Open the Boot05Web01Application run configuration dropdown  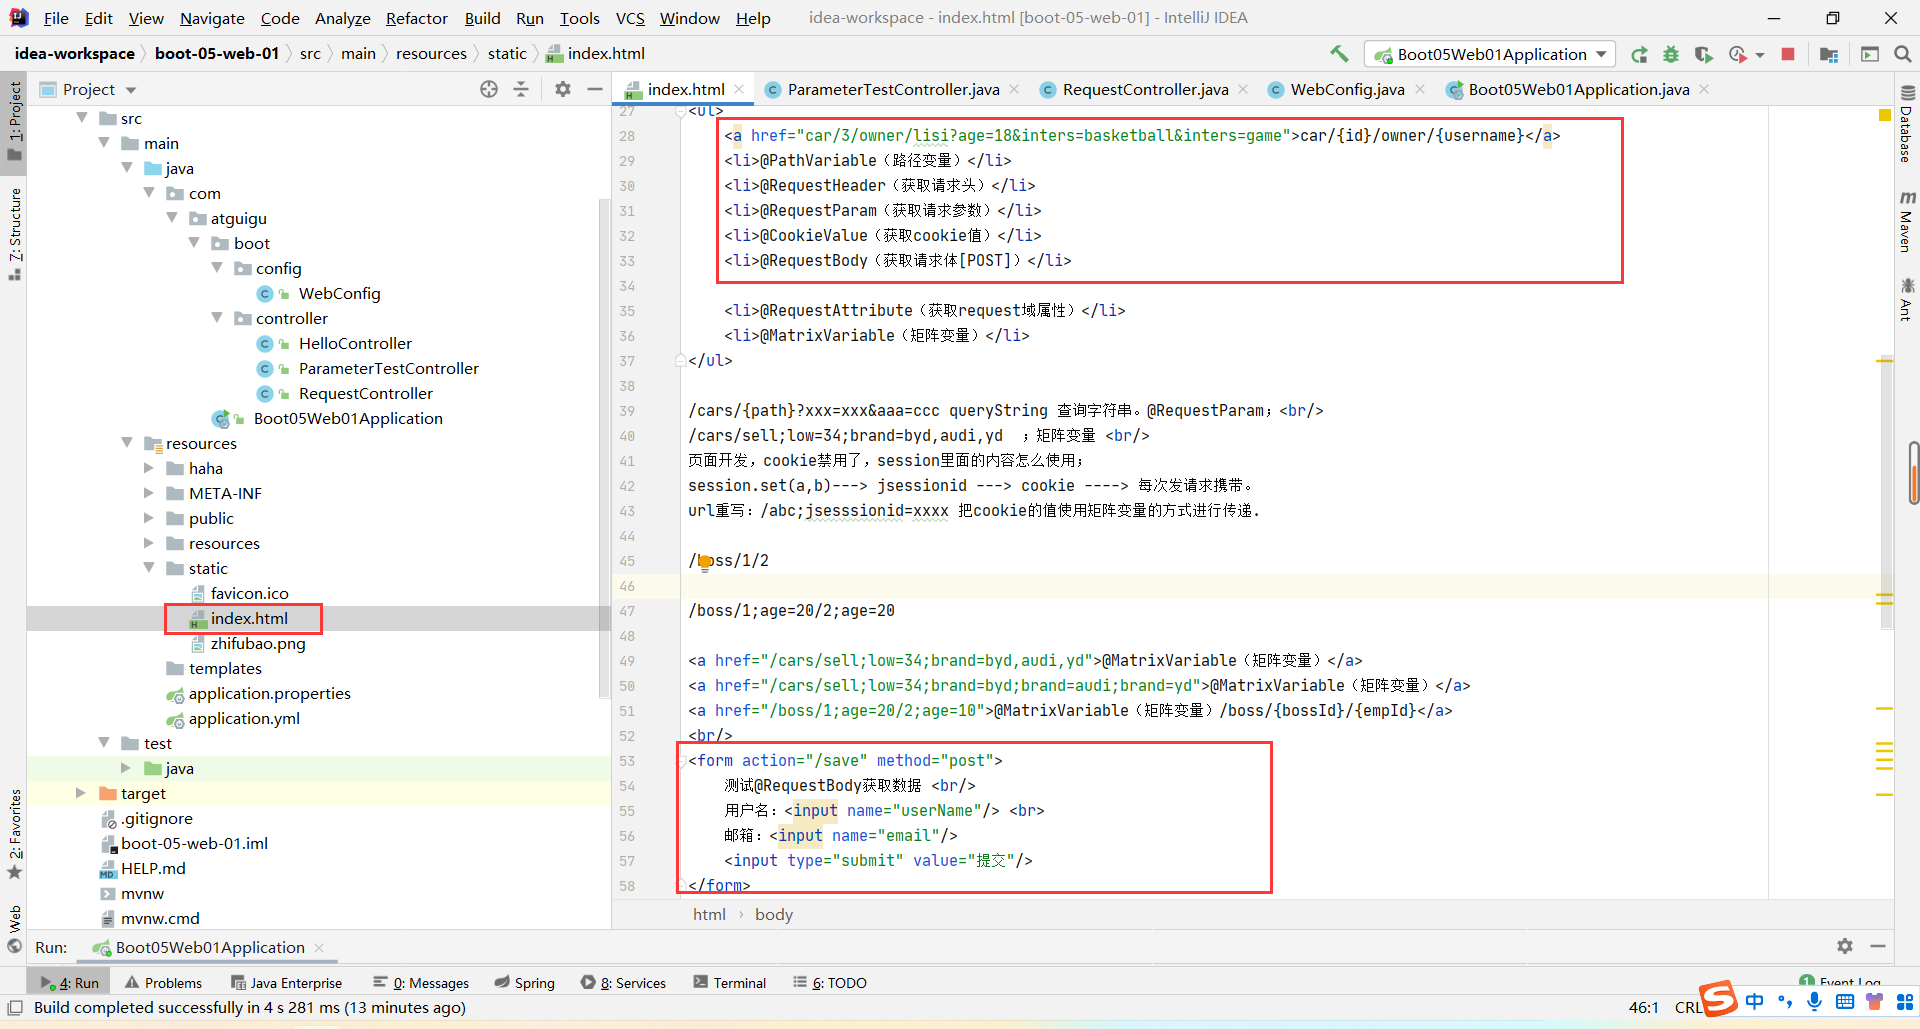click(1491, 55)
